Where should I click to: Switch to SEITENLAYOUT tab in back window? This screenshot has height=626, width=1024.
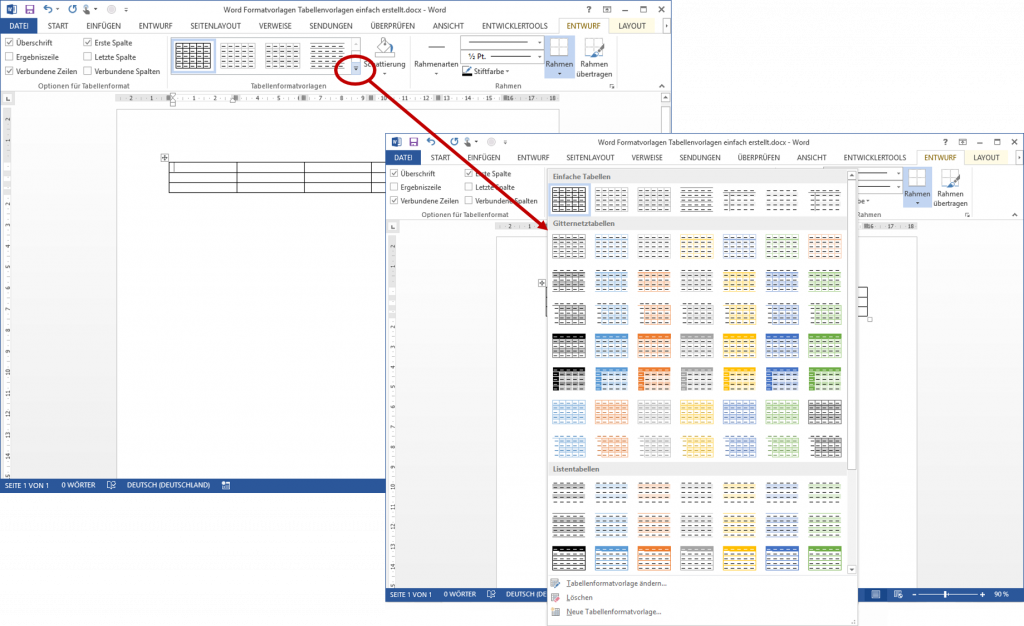tap(216, 26)
